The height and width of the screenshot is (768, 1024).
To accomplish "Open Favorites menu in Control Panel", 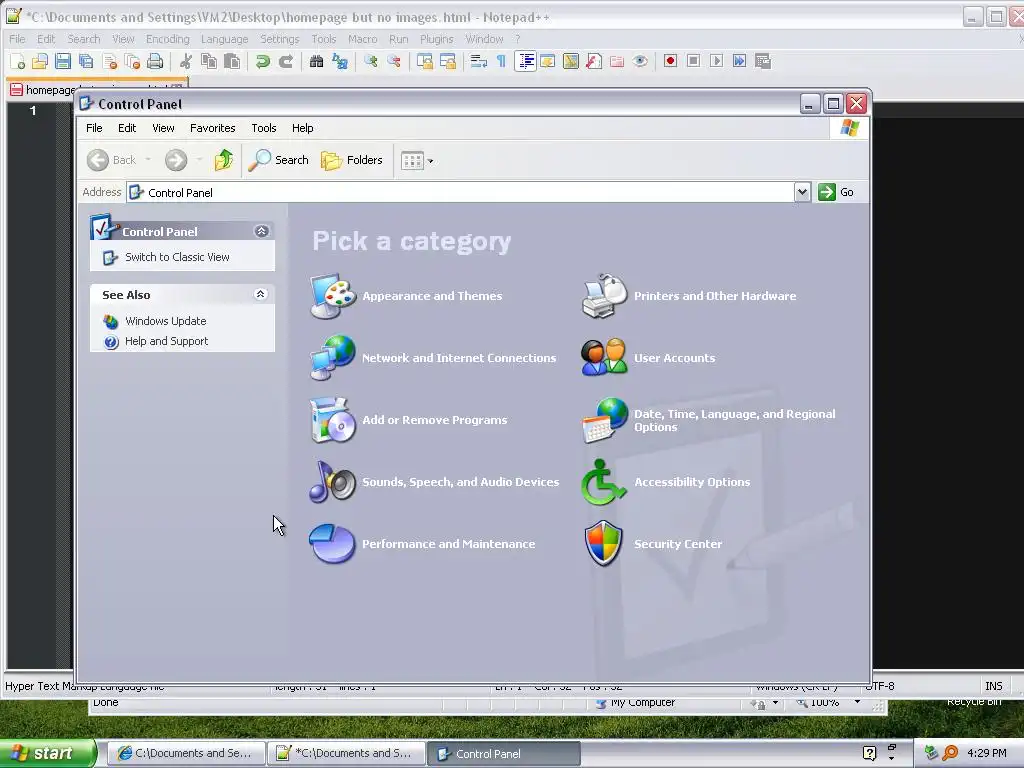I will [212, 128].
